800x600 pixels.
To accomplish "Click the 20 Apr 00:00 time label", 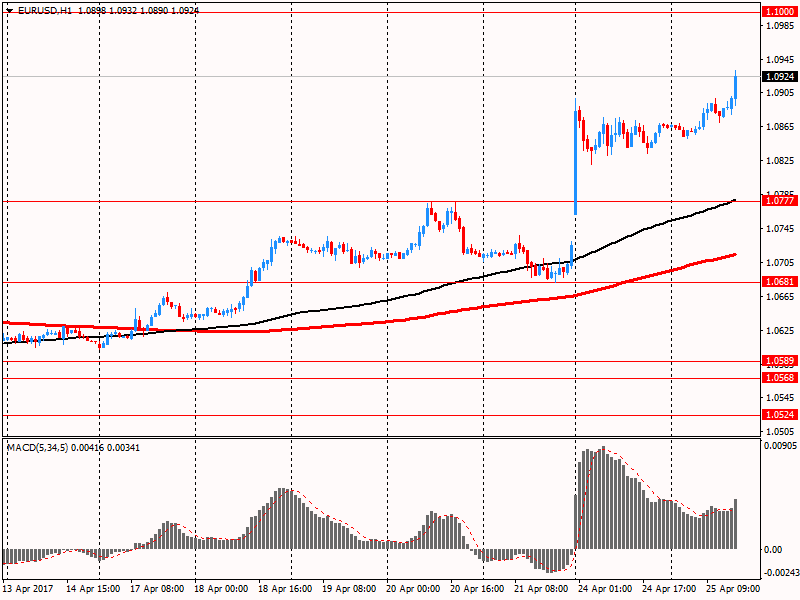I will [413, 589].
